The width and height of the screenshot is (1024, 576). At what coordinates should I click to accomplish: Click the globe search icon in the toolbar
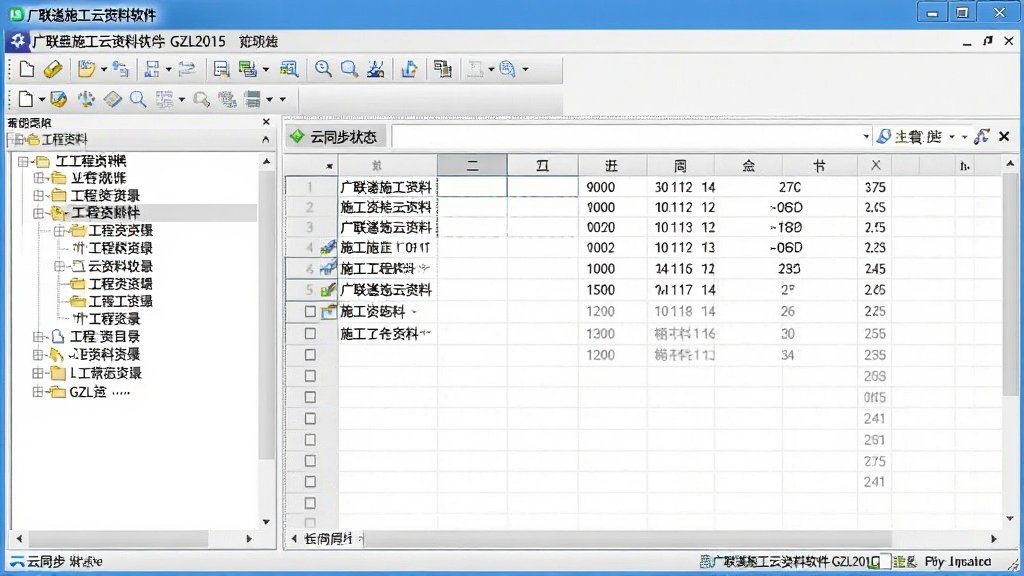(507, 69)
